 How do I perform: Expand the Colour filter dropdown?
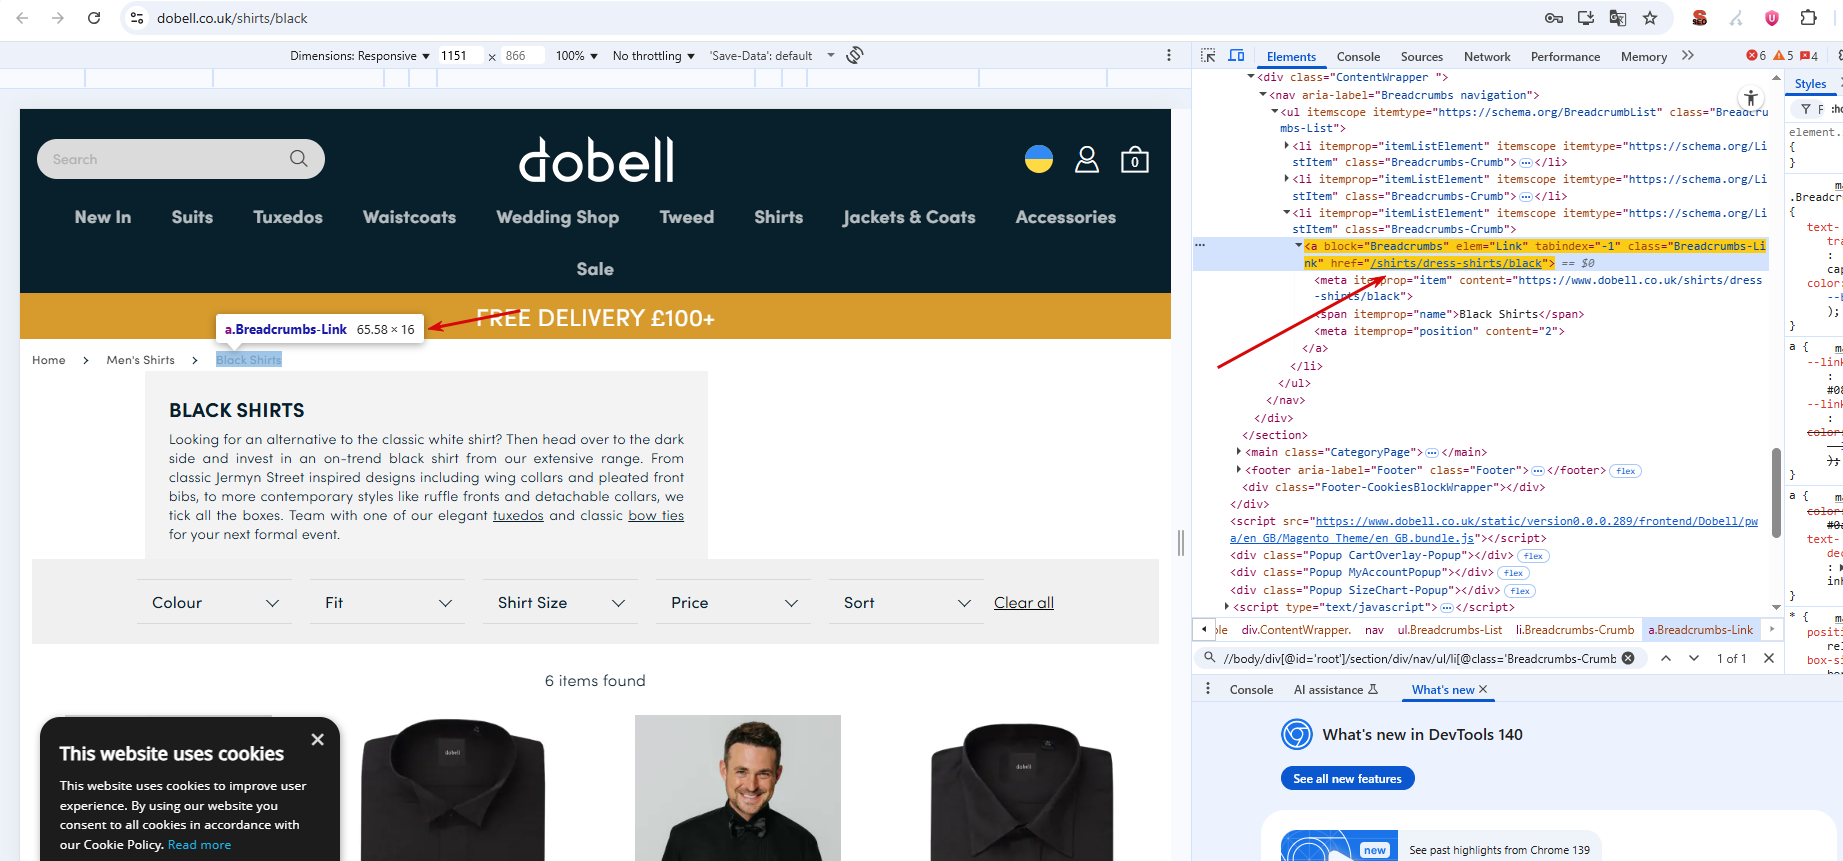[x=215, y=603]
